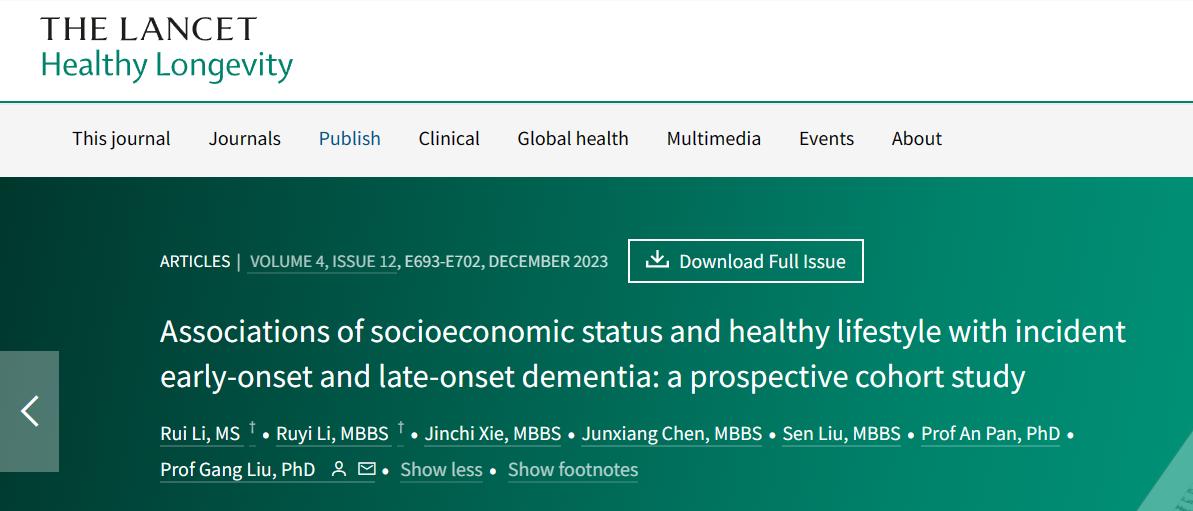The width and height of the screenshot is (1193, 511).
Task: Click the previous article arrow icon
Action: click(x=29, y=411)
